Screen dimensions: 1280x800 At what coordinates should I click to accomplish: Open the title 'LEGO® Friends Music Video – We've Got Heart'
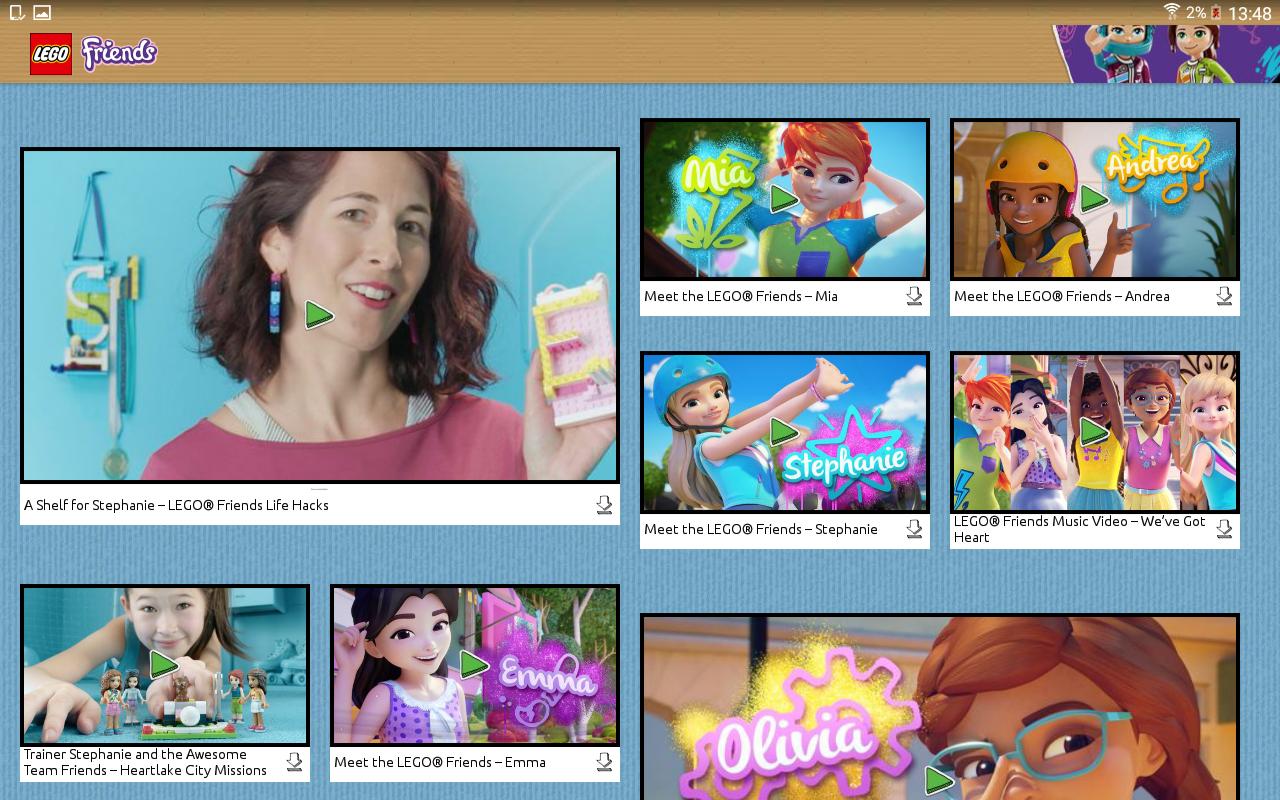point(1080,529)
